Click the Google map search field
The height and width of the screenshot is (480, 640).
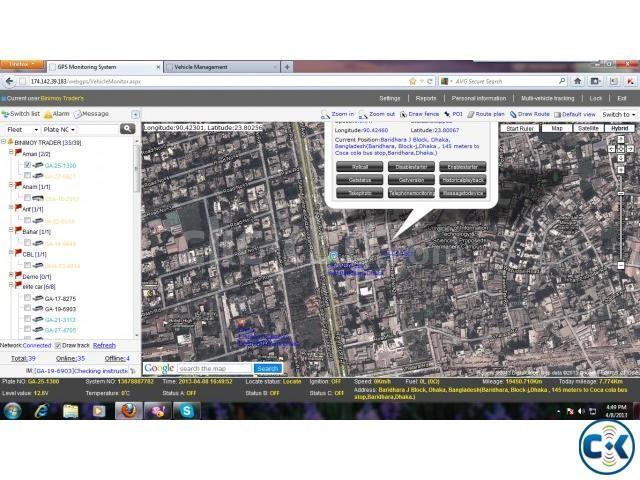(x=214, y=368)
